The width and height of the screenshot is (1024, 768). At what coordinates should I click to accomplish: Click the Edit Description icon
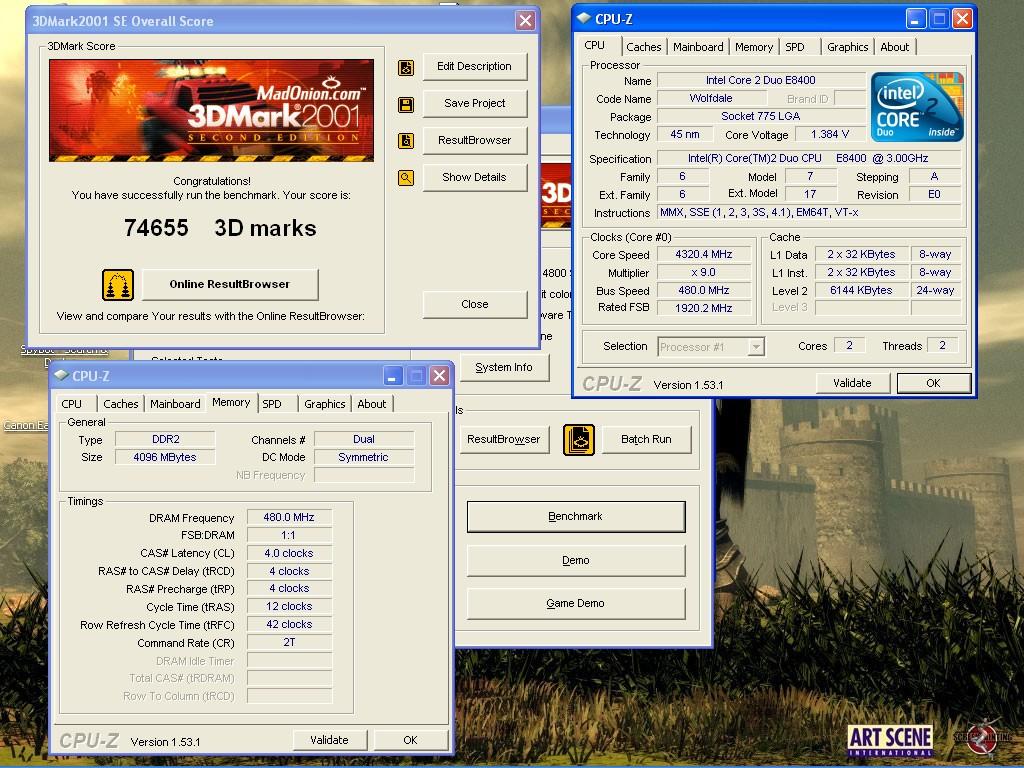[x=406, y=67]
